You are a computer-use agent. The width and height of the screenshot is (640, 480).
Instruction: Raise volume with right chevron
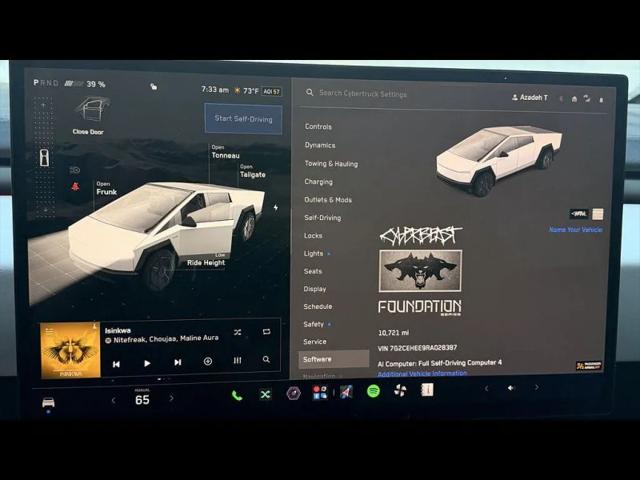coord(536,387)
